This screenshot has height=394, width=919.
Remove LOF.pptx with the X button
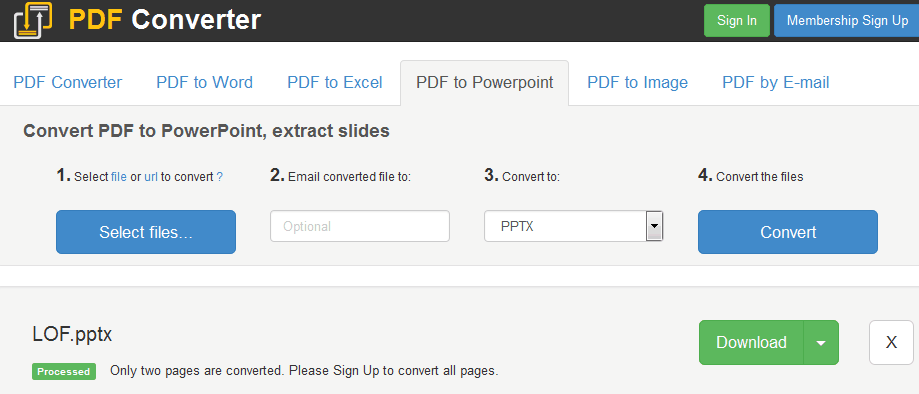[891, 342]
